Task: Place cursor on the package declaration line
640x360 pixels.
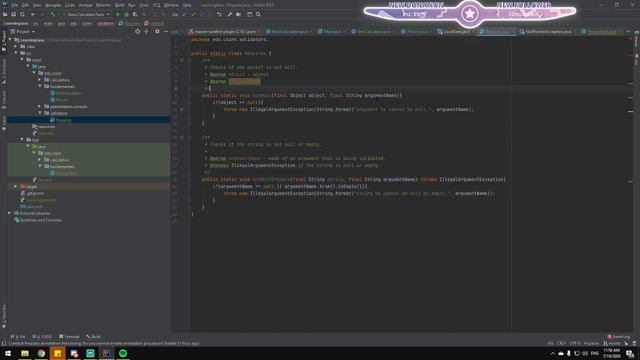Action: pos(229,40)
